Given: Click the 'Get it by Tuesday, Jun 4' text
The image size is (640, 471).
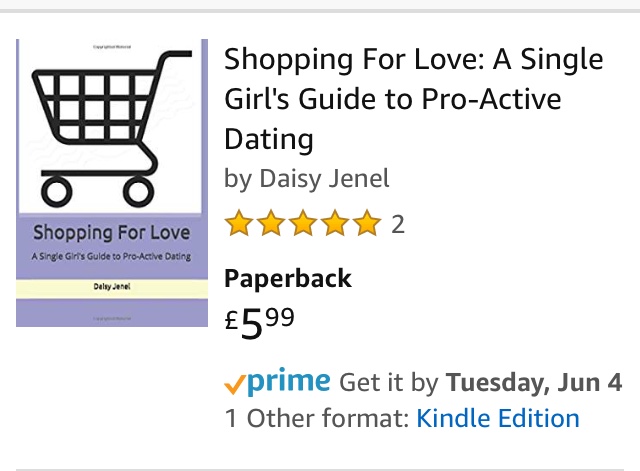Looking at the screenshot, I should coord(480,383).
